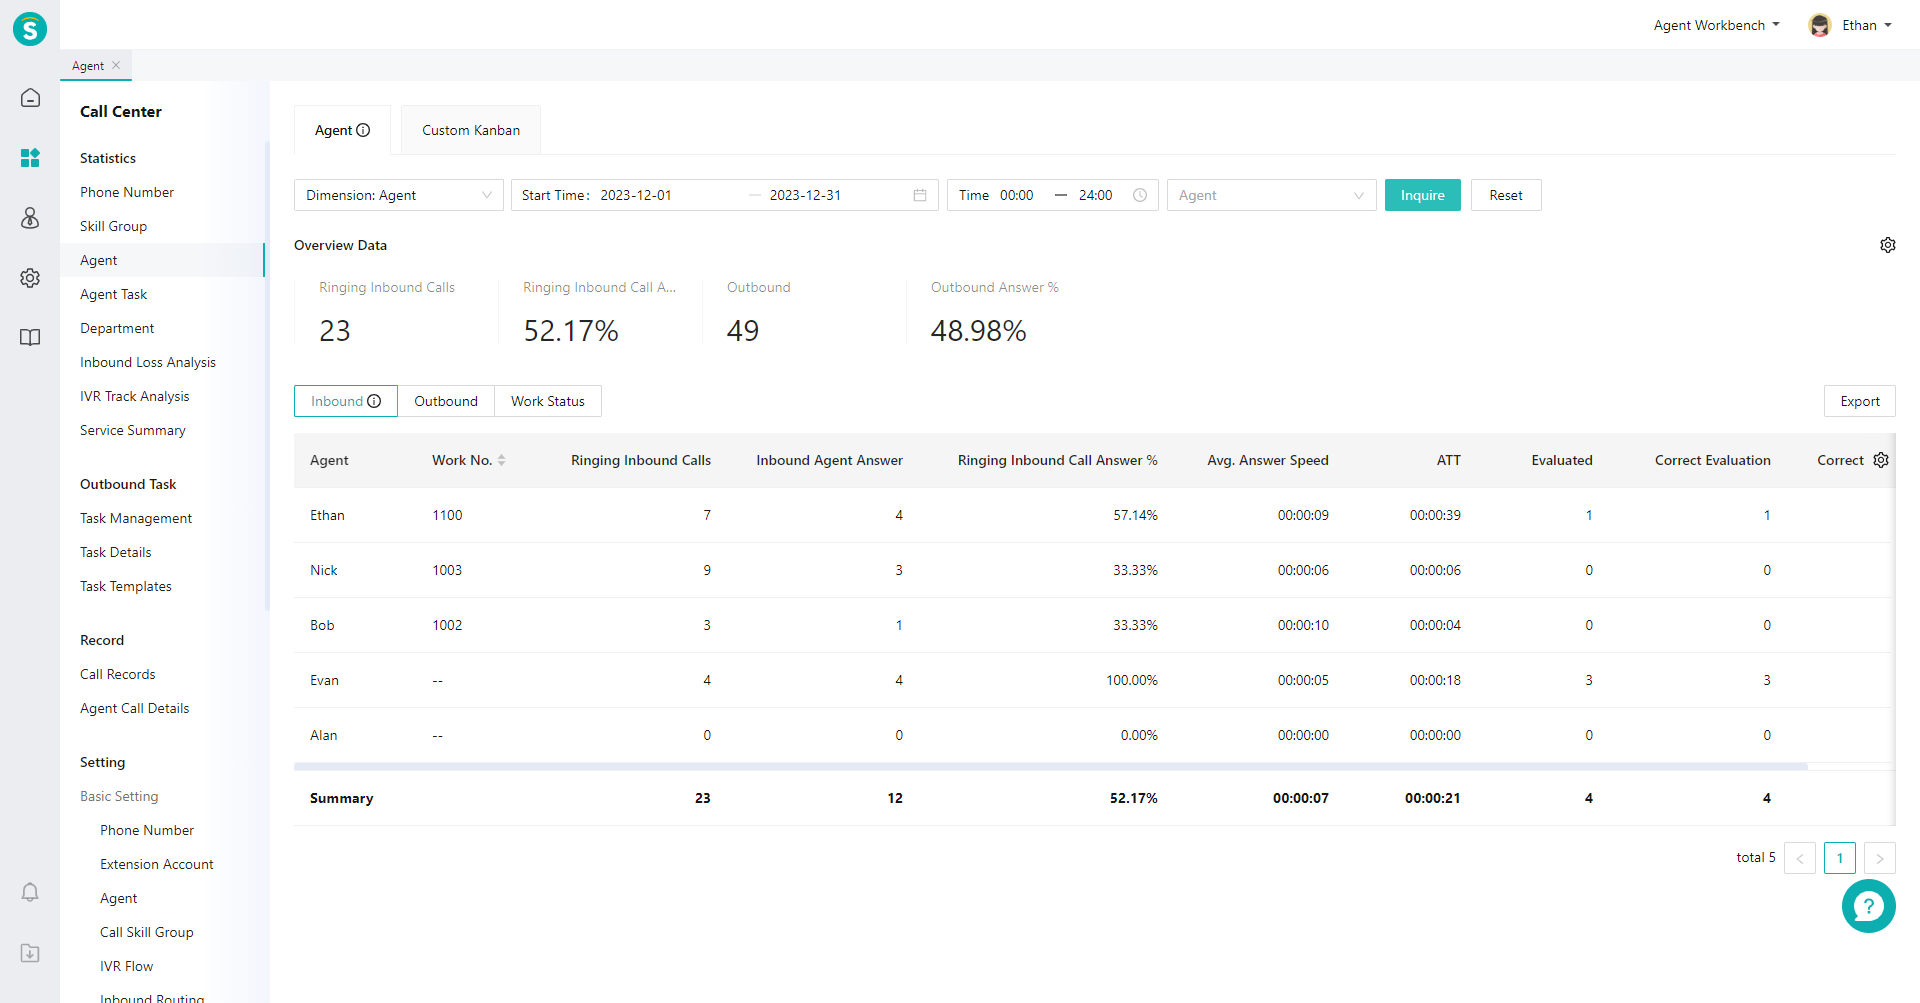1920x1003 pixels.
Task: Open the Agent filter dropdown
Action: [1272, 195]
